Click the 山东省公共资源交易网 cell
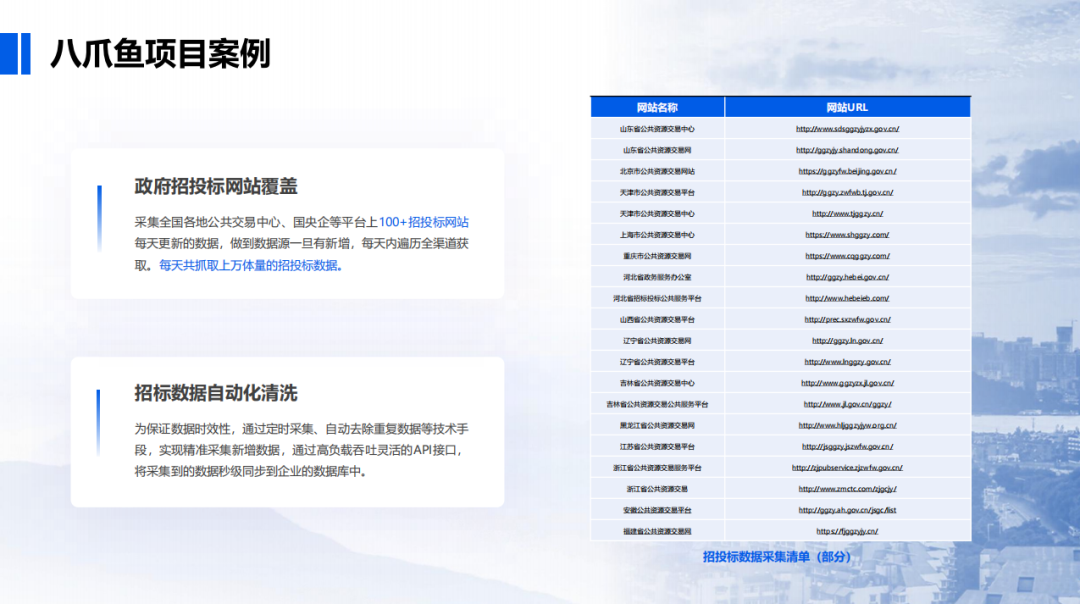Screen dimensions: 1080x604 tap(657, 150)
